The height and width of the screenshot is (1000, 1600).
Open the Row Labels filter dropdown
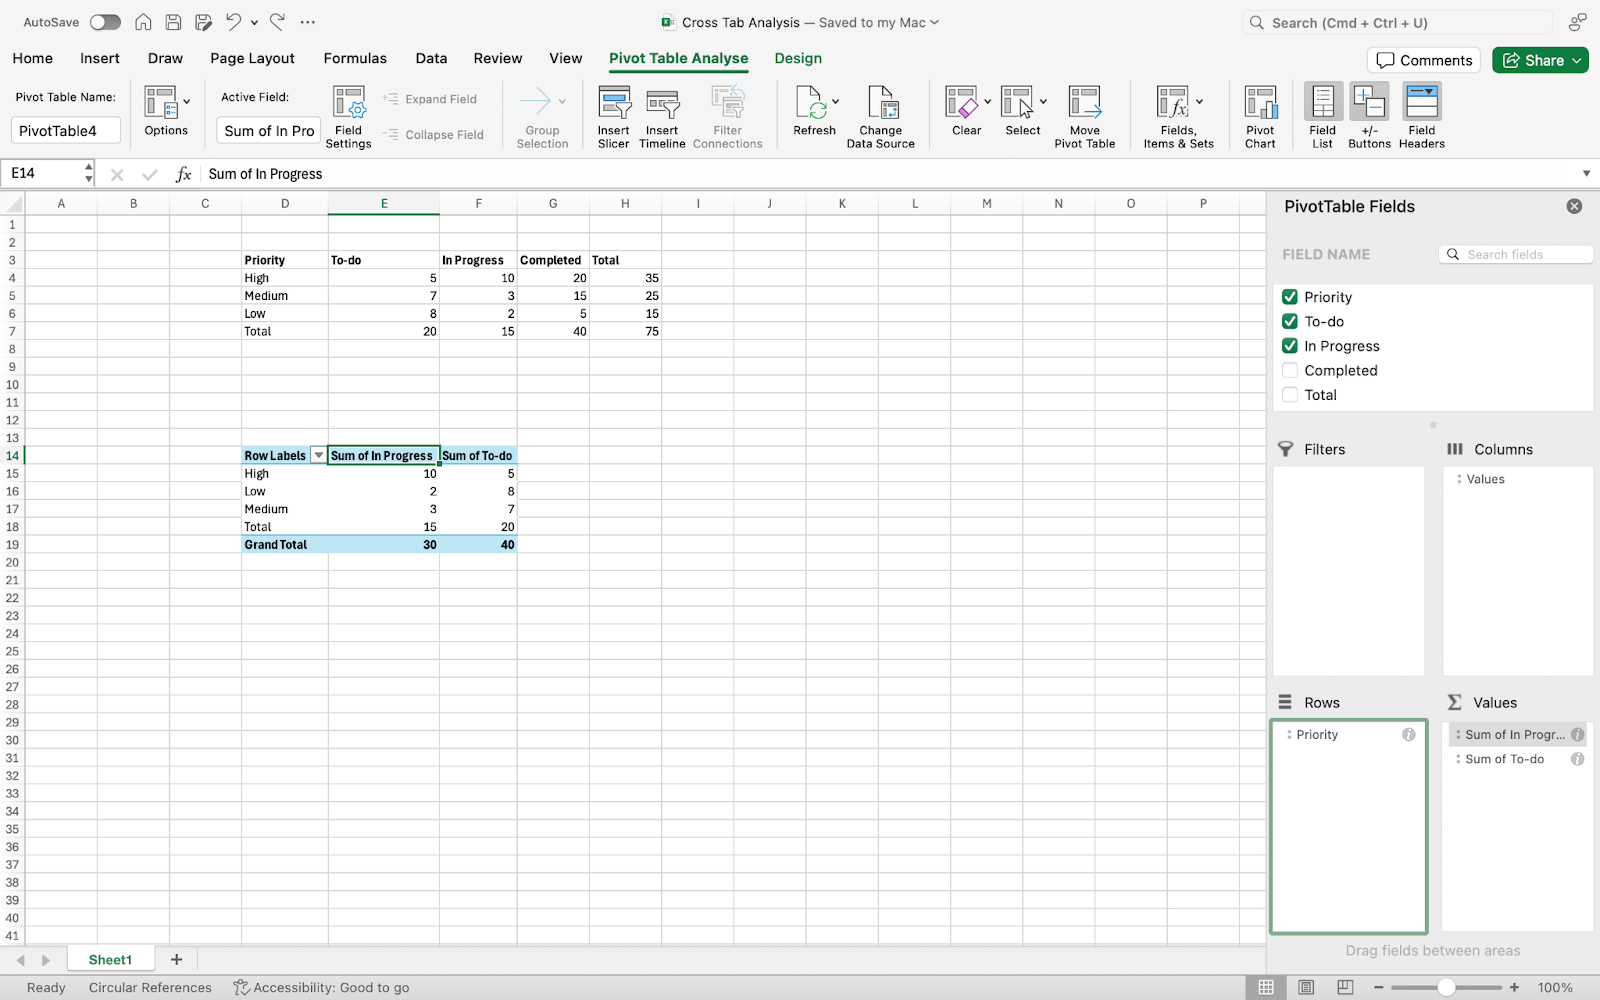pos(318,455)
